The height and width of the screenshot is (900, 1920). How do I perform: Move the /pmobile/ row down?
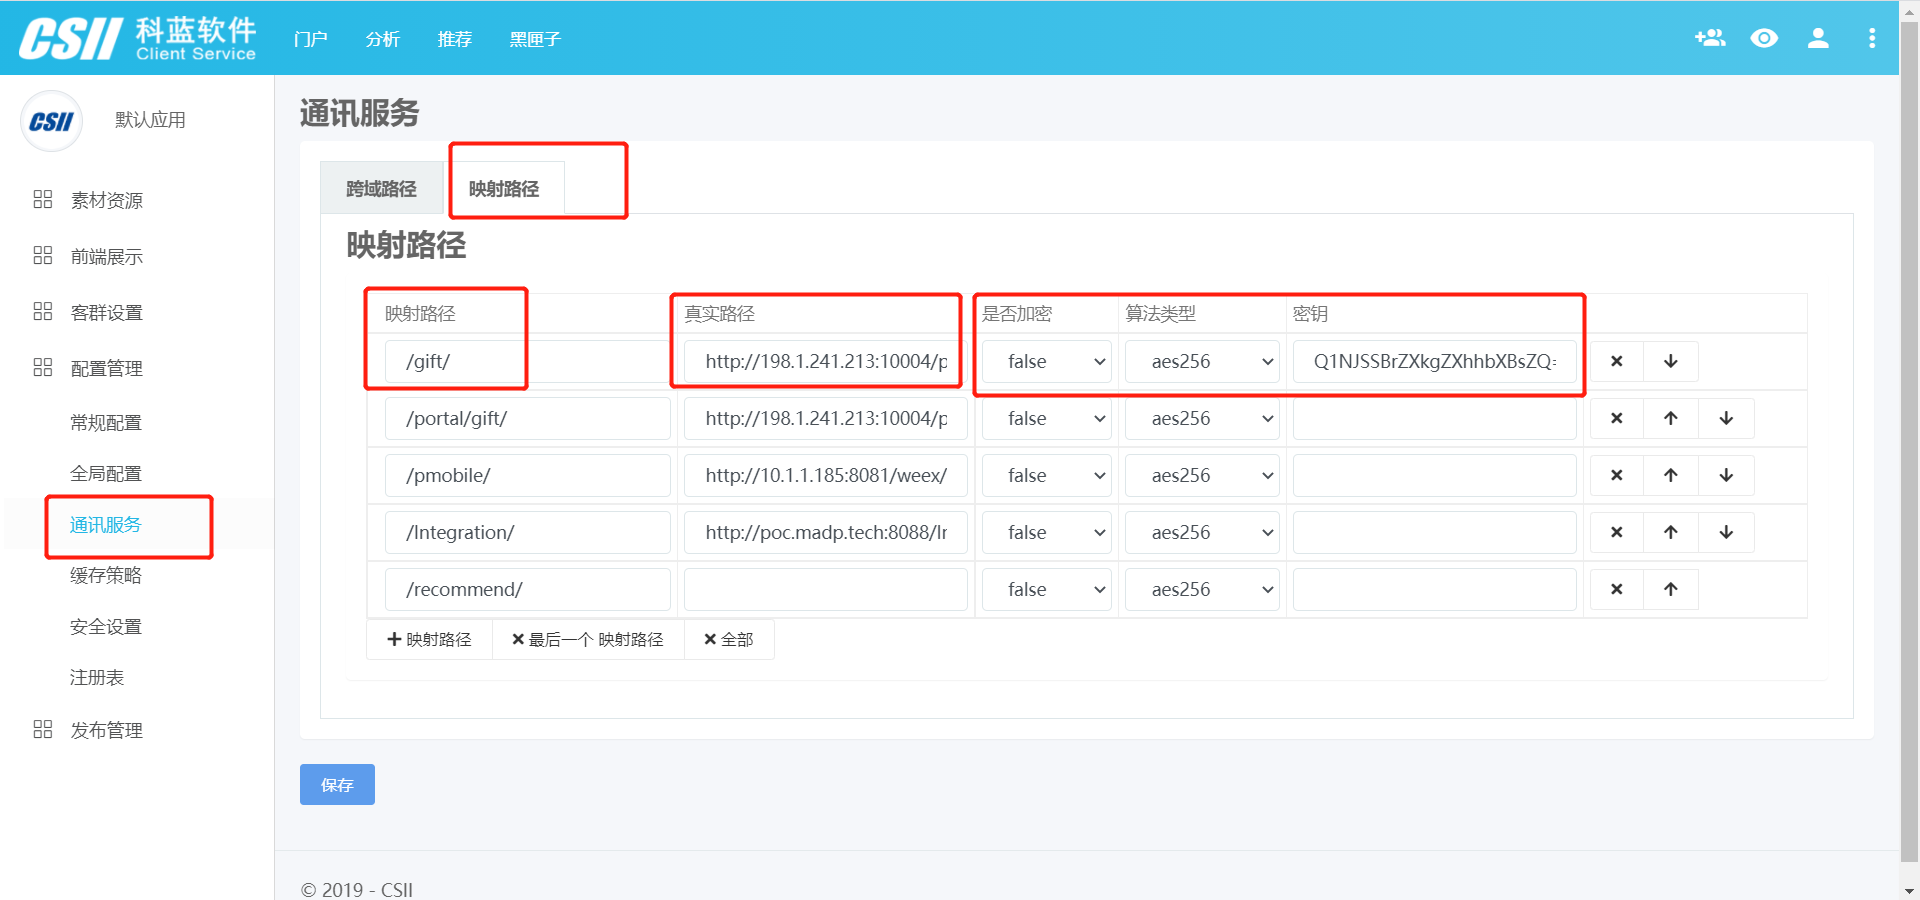point(1726,475)
